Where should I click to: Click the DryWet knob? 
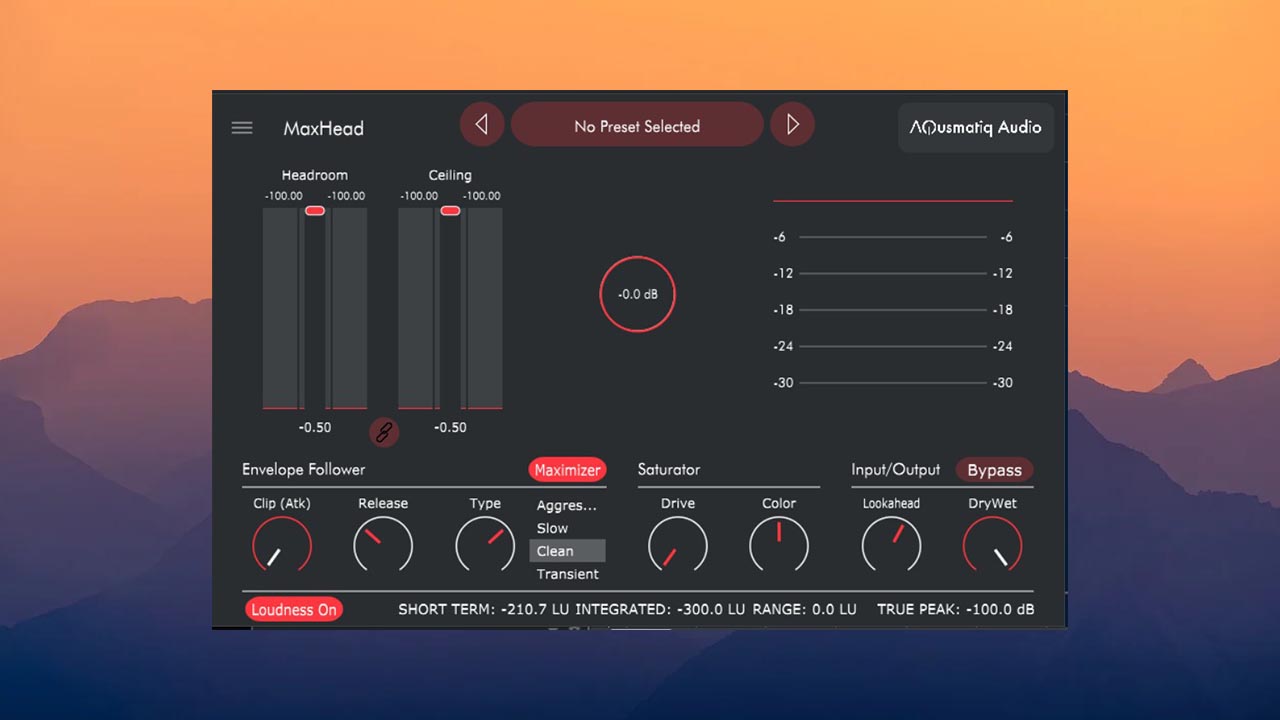click(x=992, y=545)
